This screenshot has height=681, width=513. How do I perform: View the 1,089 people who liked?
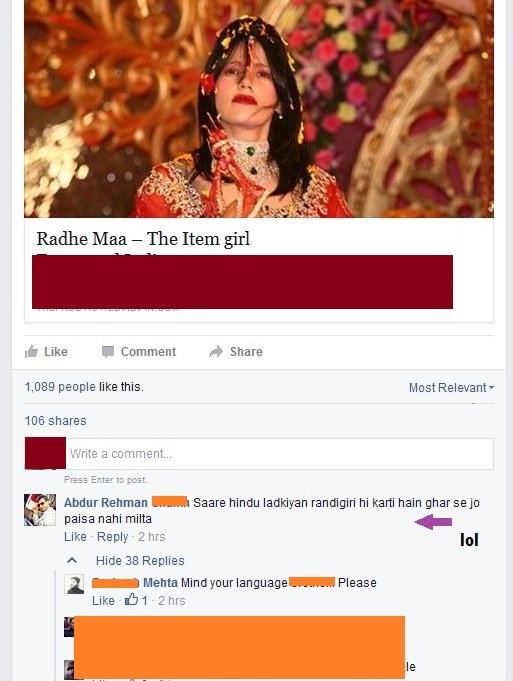click(x=60, y=387)
